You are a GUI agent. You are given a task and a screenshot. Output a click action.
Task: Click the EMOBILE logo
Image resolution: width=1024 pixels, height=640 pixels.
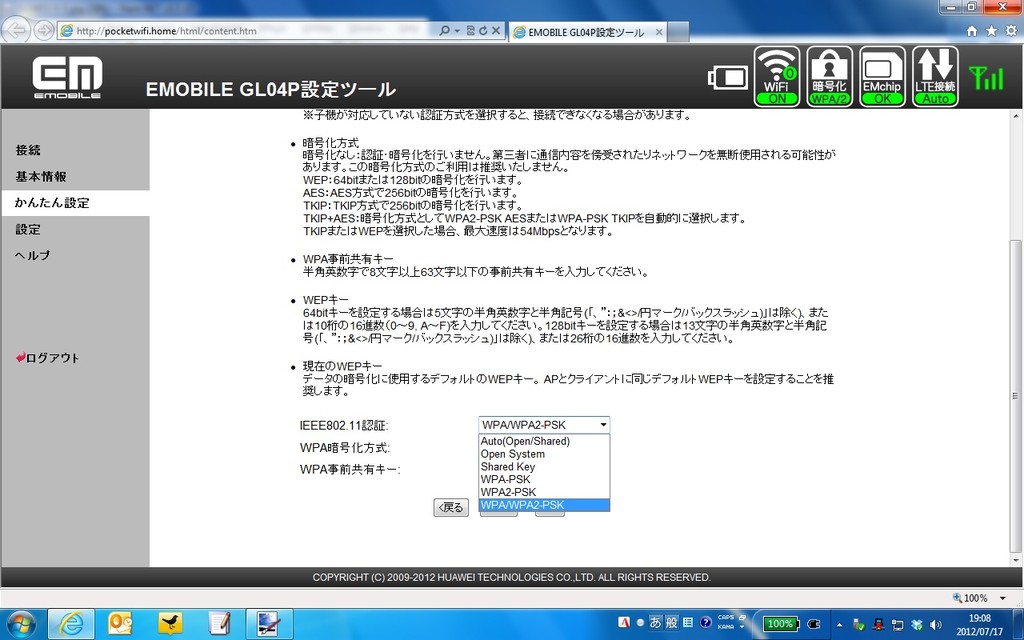67,77
